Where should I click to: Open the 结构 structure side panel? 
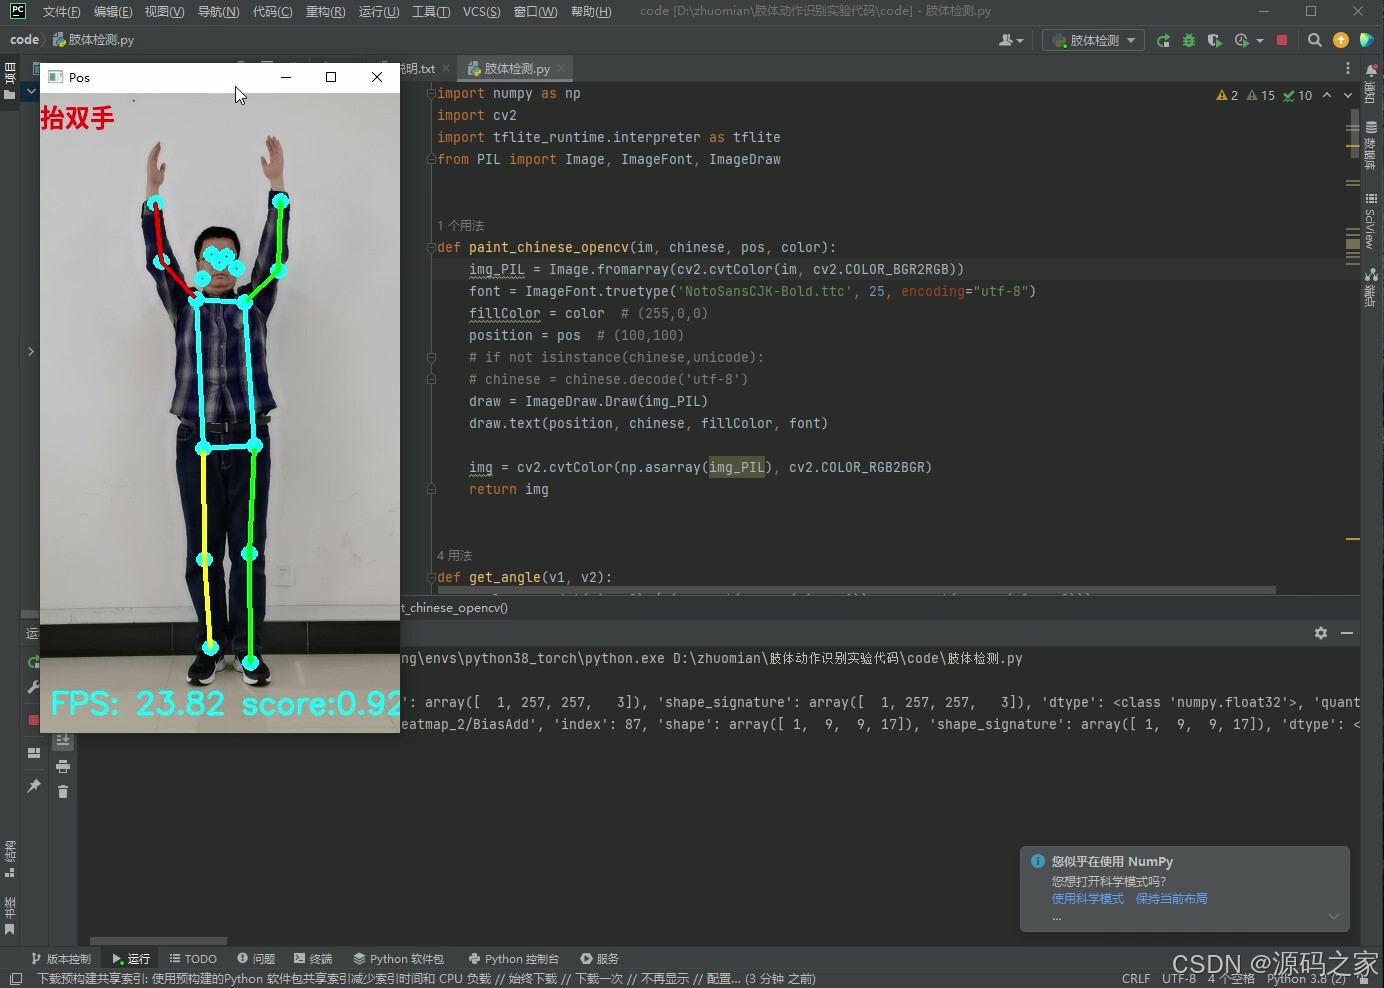click(10, 858)
